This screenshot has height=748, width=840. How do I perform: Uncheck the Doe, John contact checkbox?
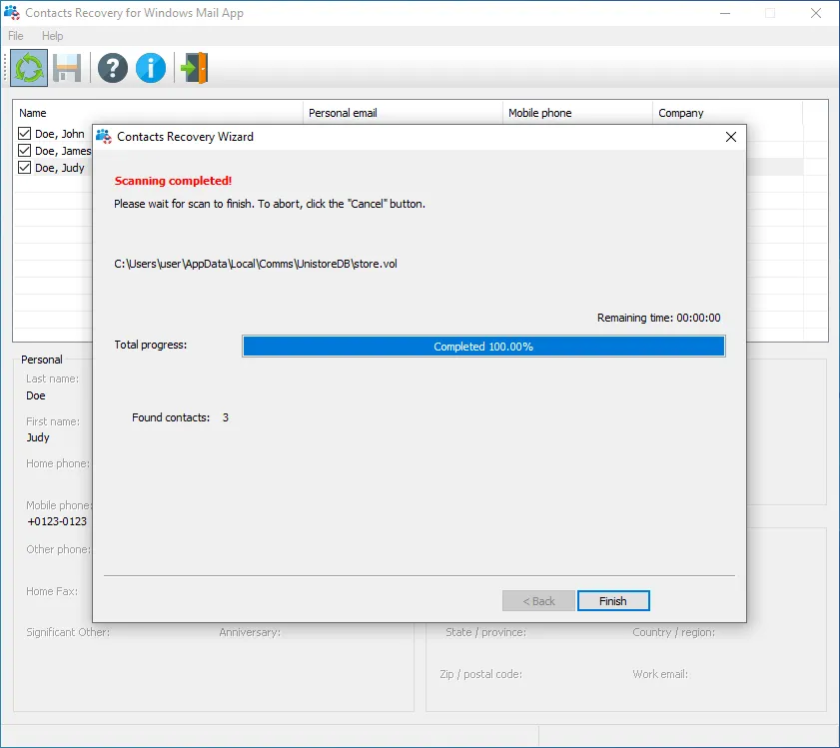(x=24, y=133)
